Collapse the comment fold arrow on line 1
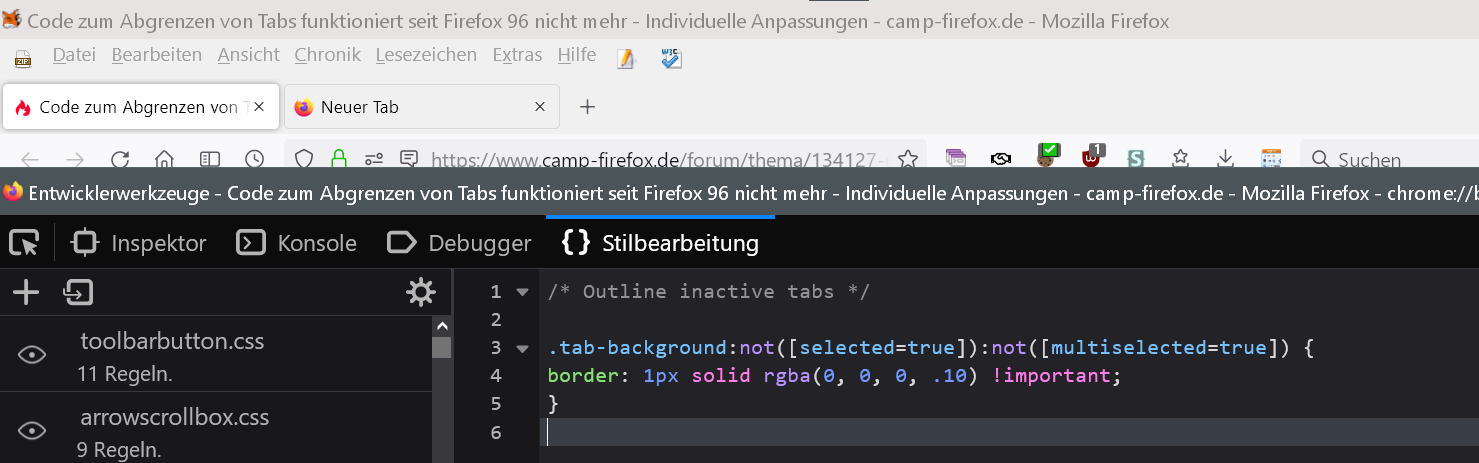1479x463 pixels. pyautogui.click(x=521, y=292)
